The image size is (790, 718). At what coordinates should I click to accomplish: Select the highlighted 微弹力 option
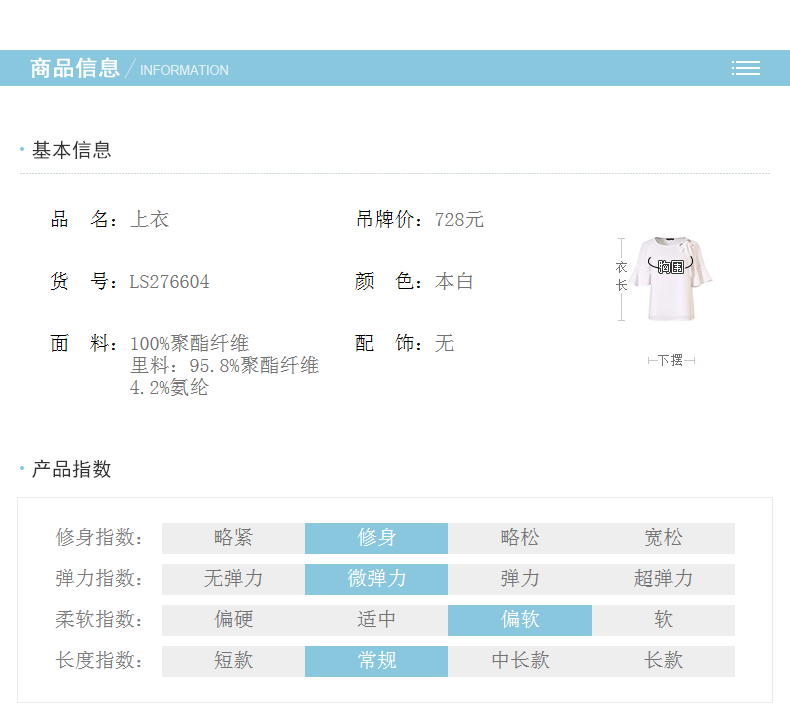click(376, 579)
